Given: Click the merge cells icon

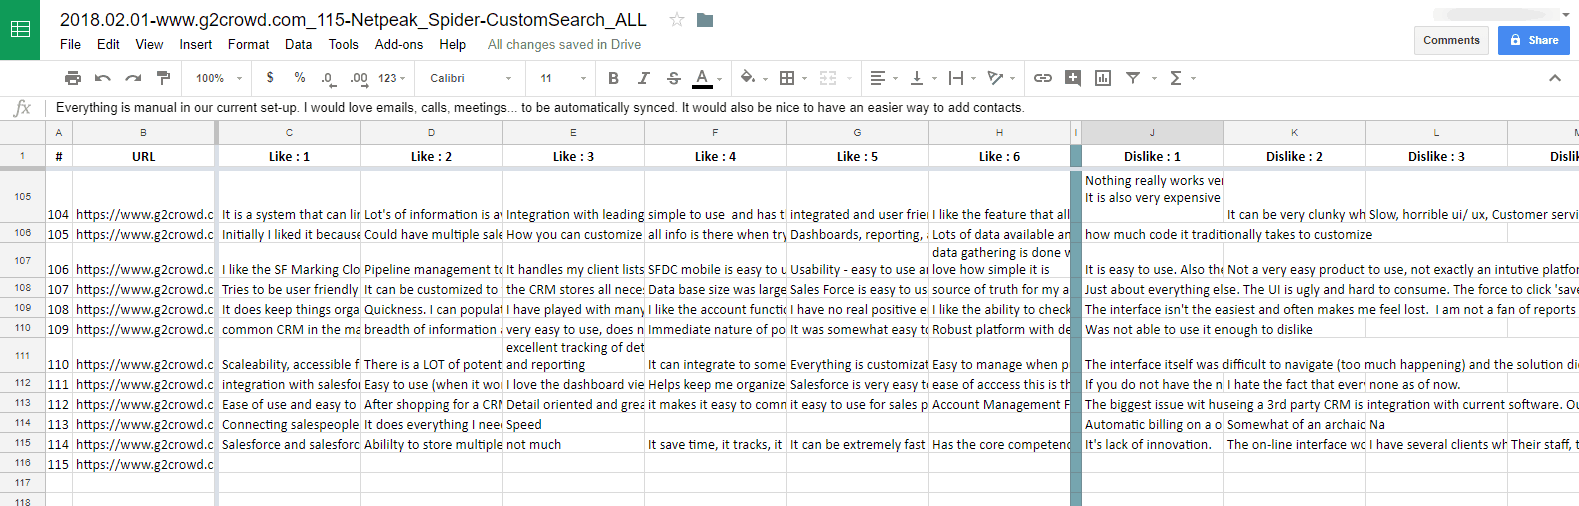Looking at the screenshot, I should click(x=828, y=78).
